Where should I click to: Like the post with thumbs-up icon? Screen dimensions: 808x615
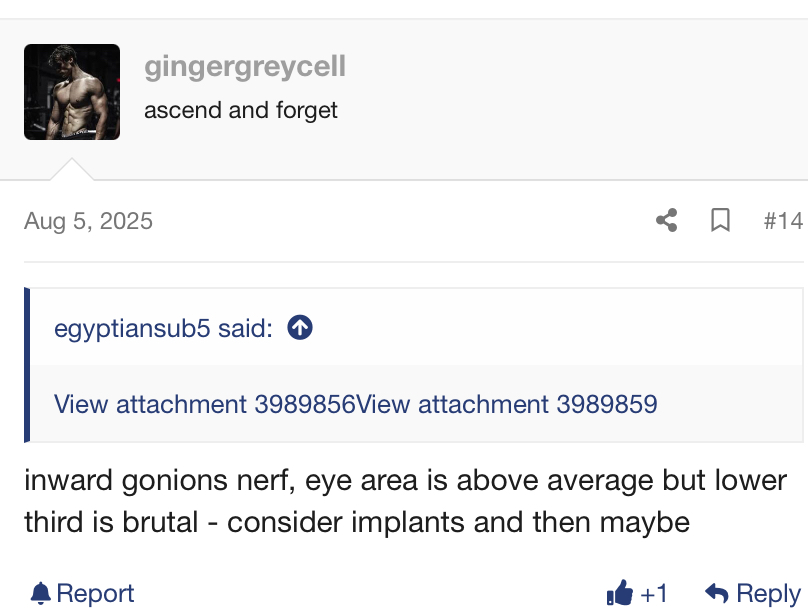pos(620,594)
